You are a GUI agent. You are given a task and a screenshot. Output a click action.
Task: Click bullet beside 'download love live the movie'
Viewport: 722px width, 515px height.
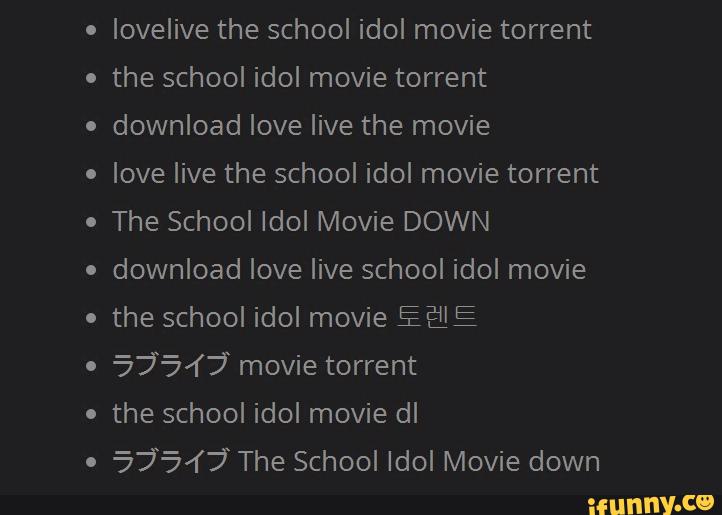pyautogui.click(x=91, y=126)
